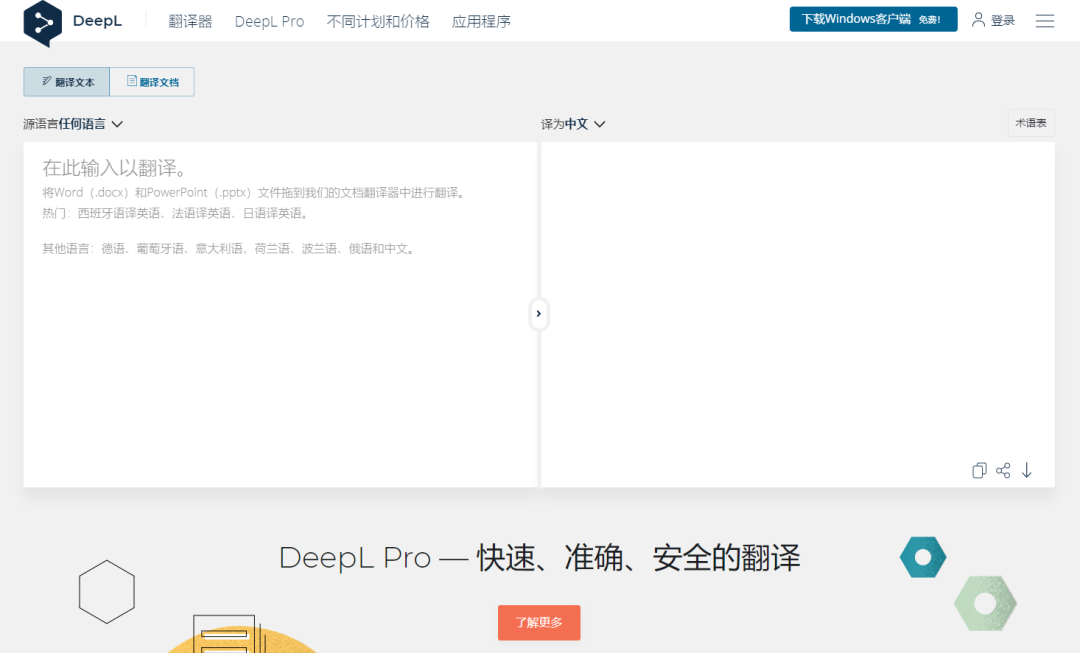Download translation with the down-arrow icon
This screenshot has width=1080, height=653.
(1027, 470)
